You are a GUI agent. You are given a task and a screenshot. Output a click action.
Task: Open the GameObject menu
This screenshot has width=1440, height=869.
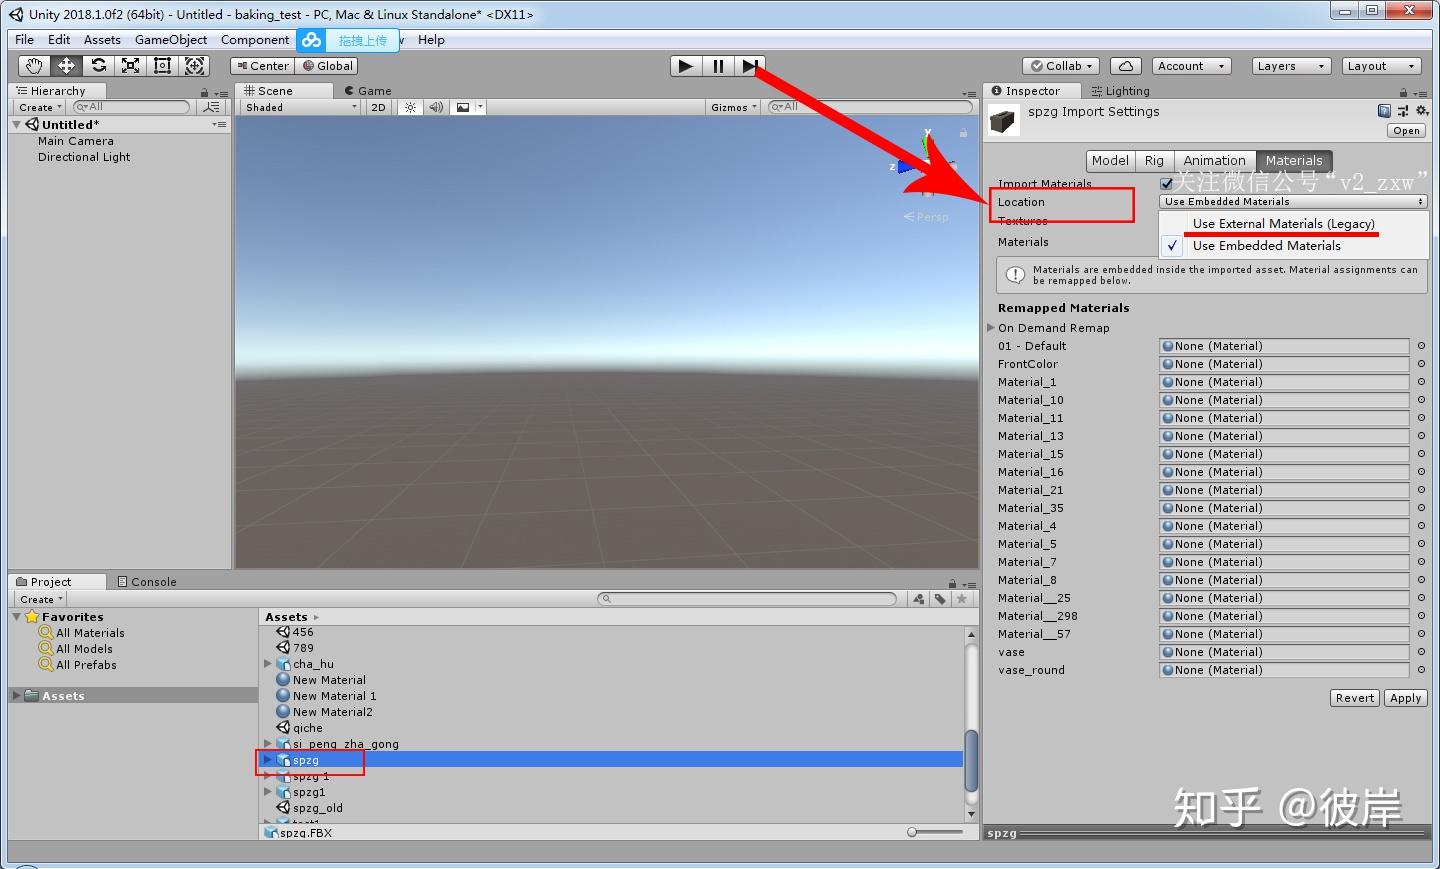coord(171,40)
